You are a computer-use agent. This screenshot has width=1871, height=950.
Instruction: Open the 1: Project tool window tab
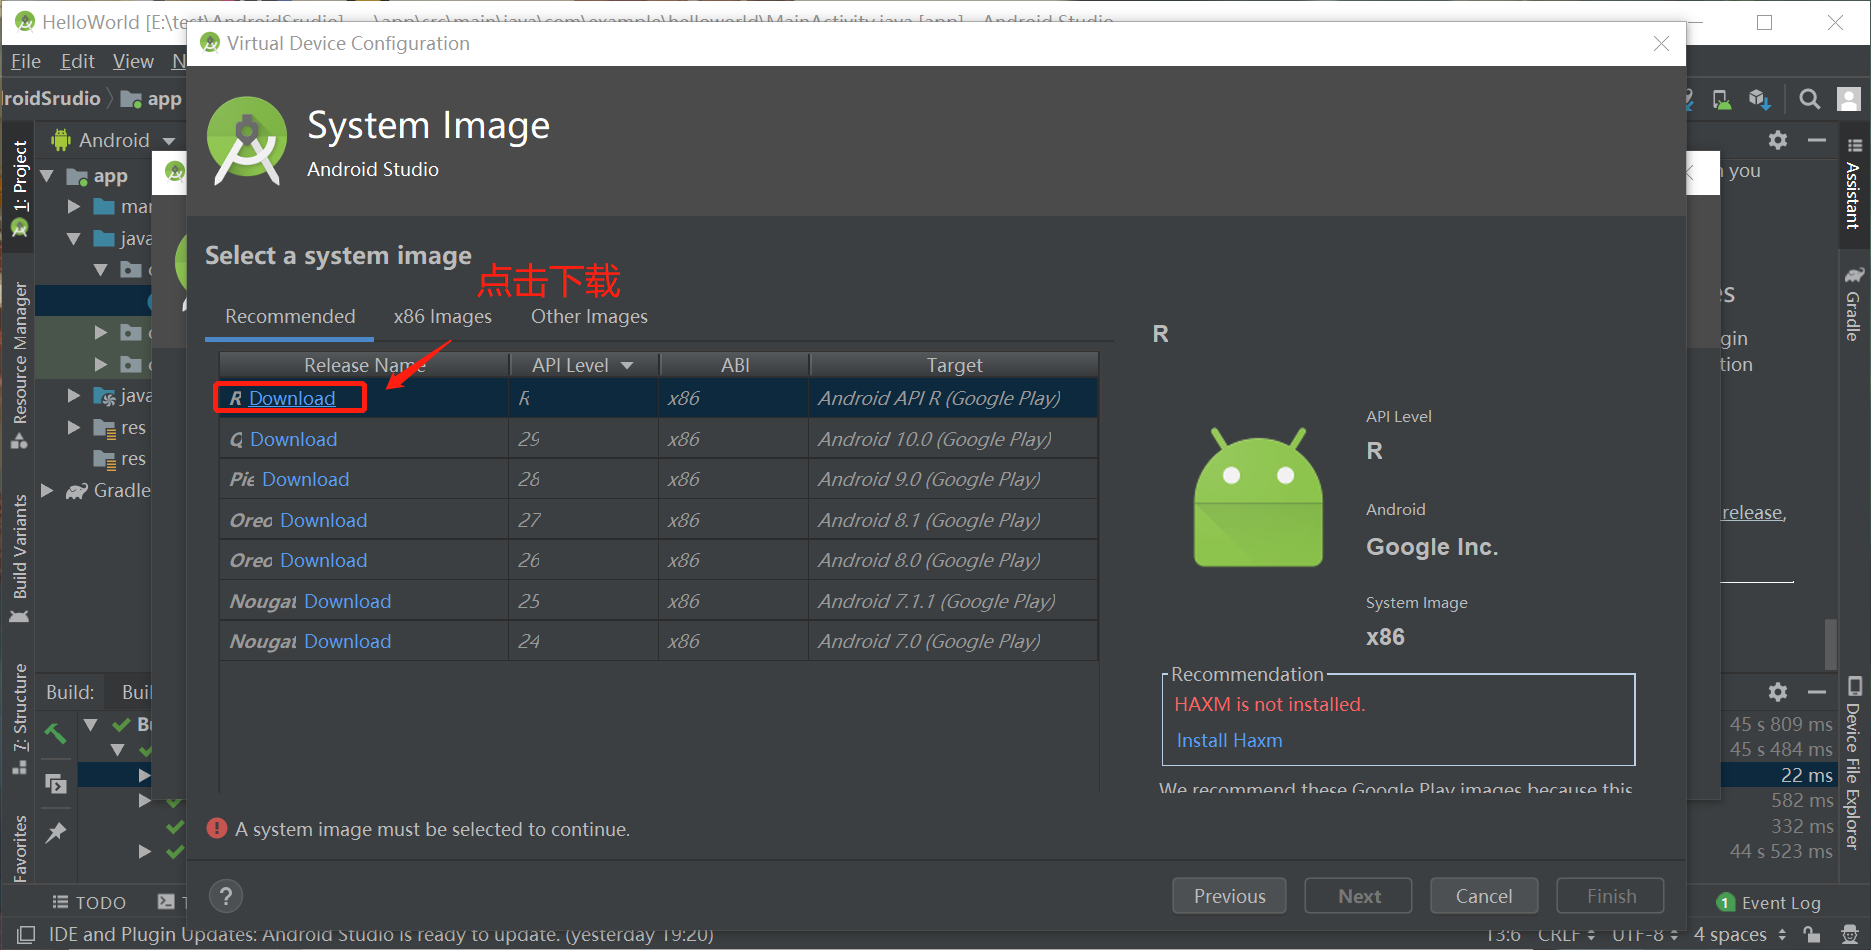[19, 187]
